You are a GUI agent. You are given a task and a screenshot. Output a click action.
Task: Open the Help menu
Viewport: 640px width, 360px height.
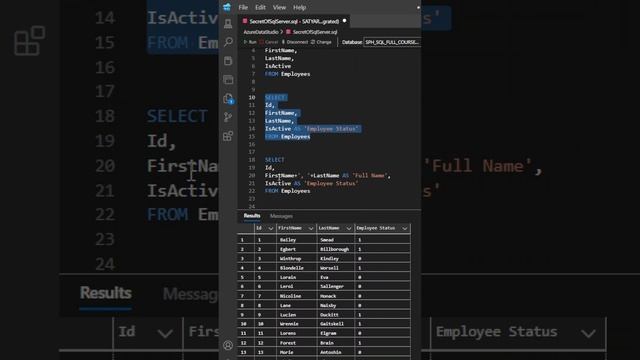coord(299,7)
